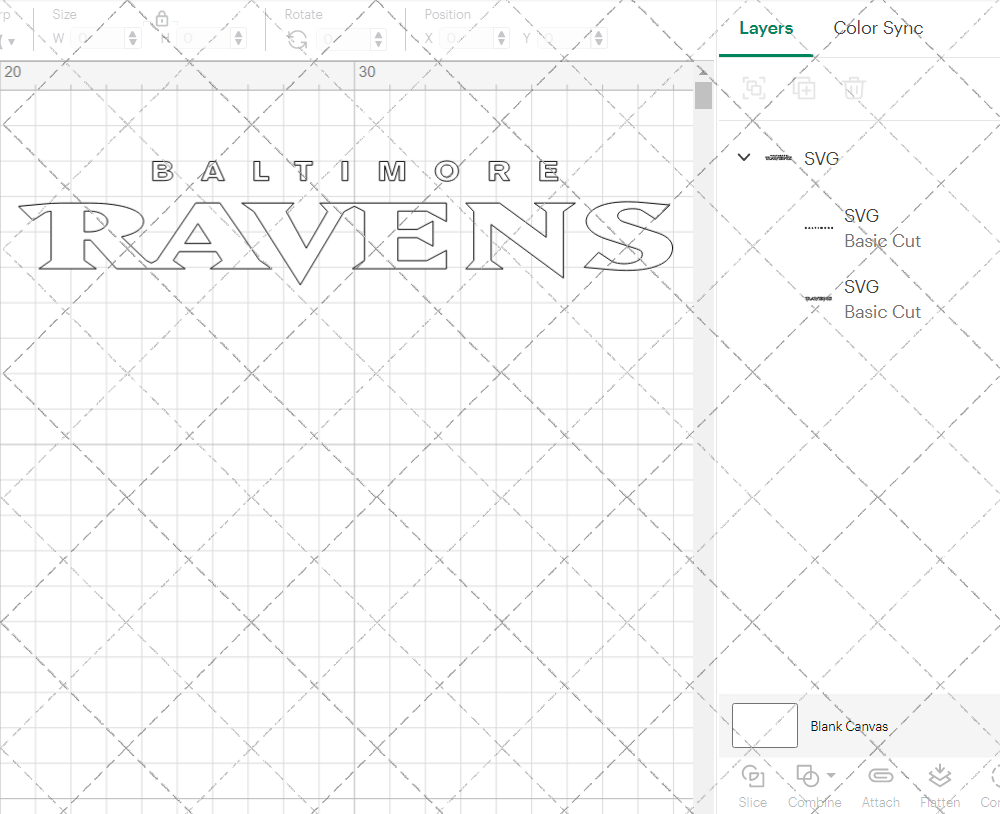Click the Rotate icon
The image size is (1000, 814).
[x=297, y=40]
